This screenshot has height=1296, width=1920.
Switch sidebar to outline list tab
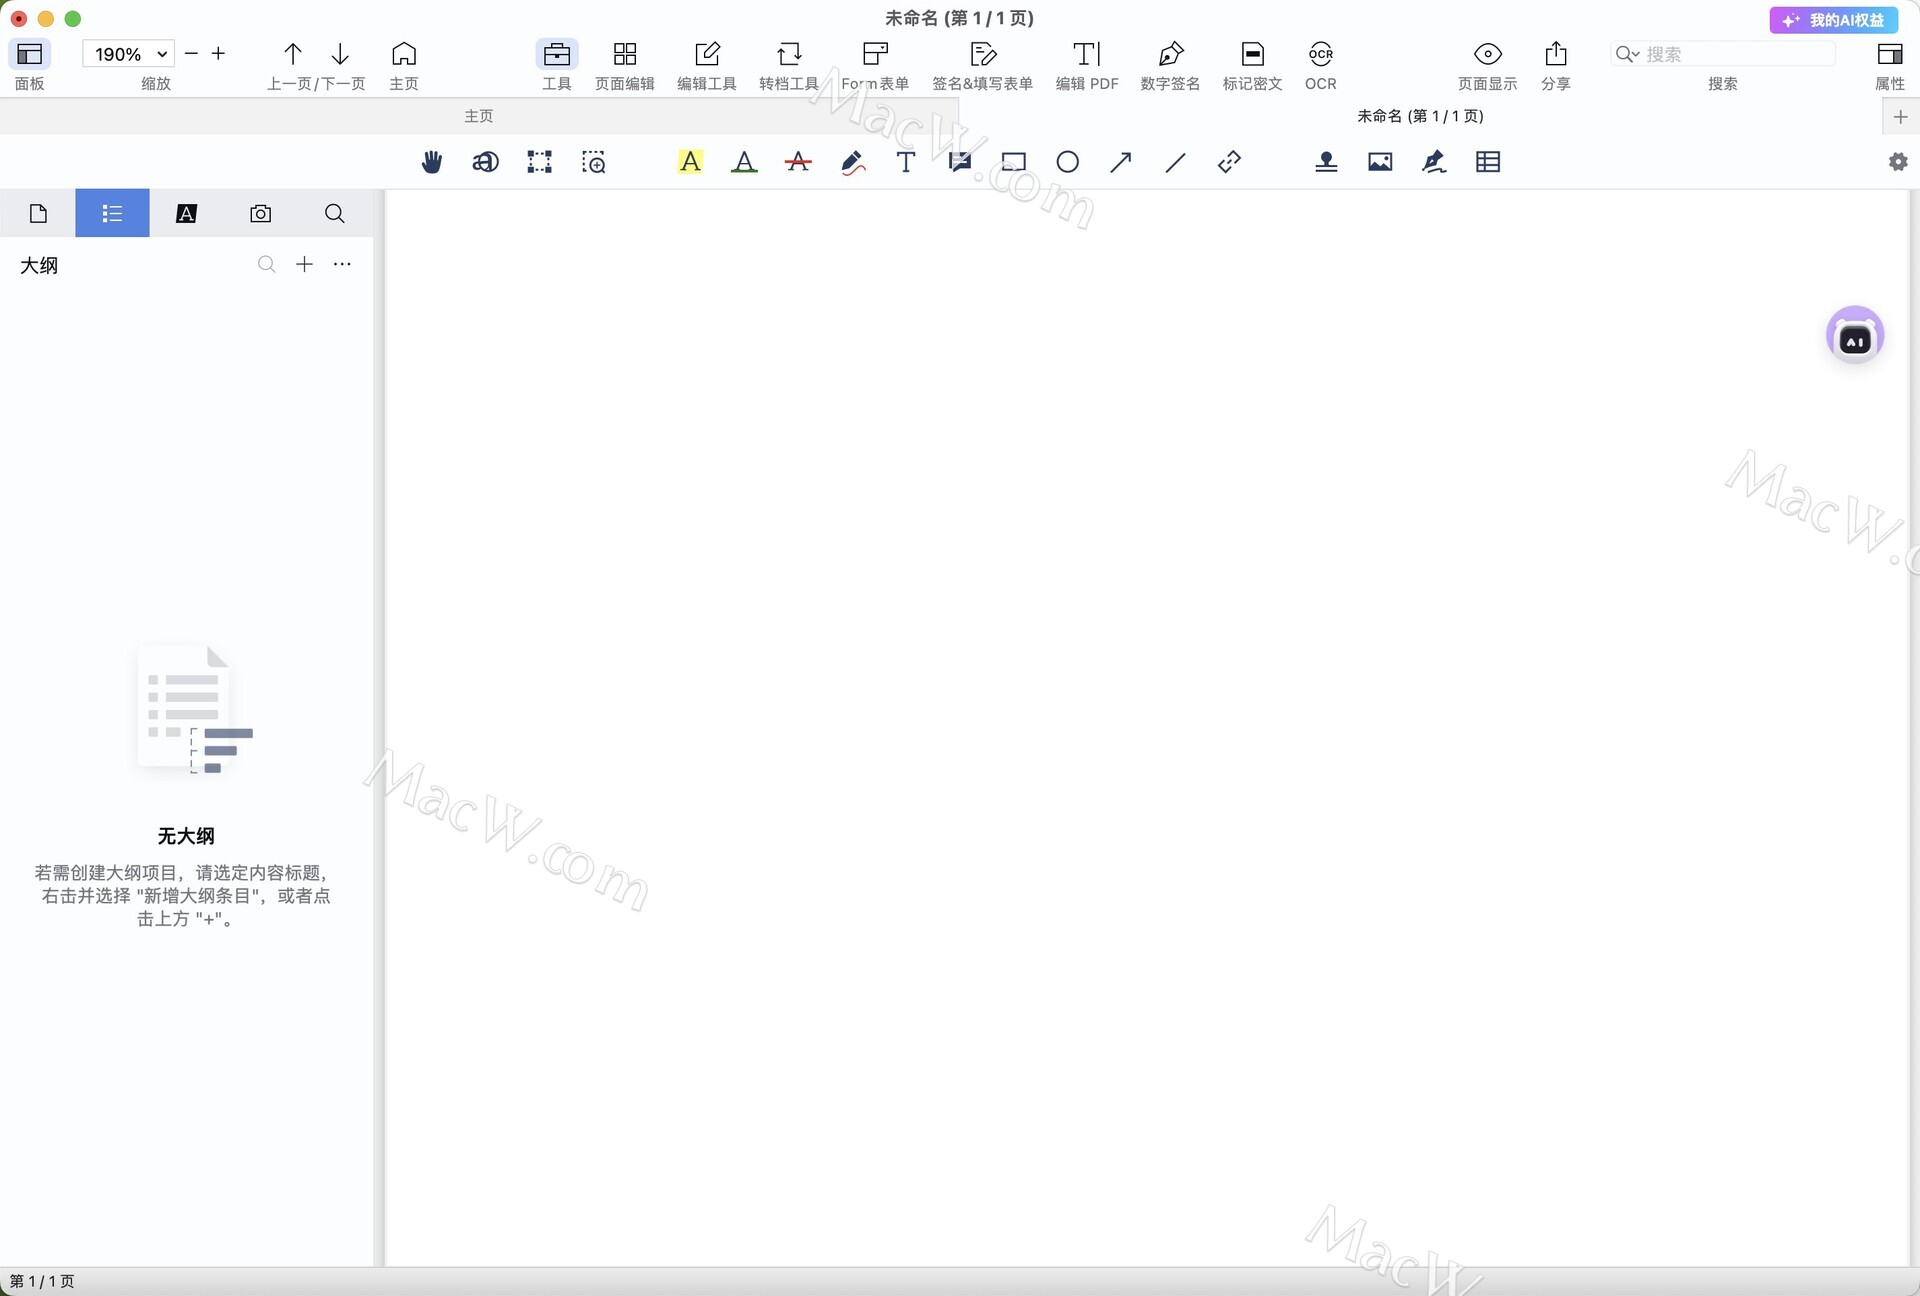[x=112, y=213]
